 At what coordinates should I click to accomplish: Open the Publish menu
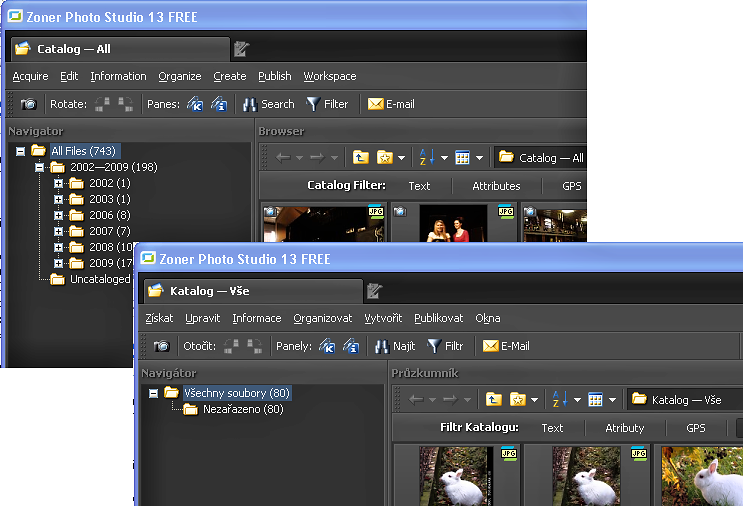(x=275, y=76)
